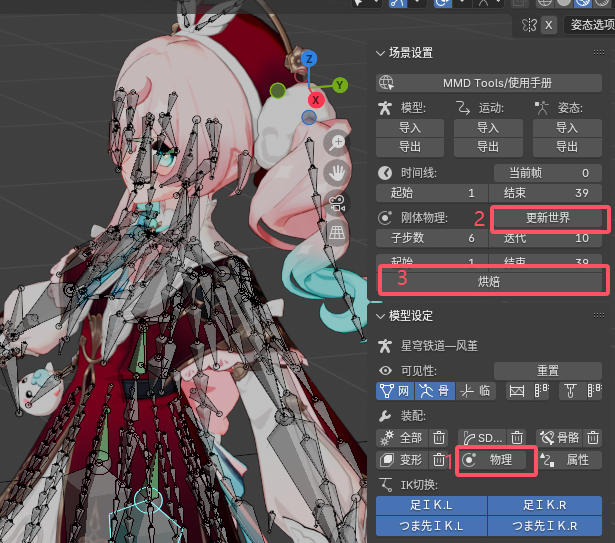Toggle the つま先ＩＫ.R IK switch
The height and width of the screenshot is (543, 615).
[545, 526]
